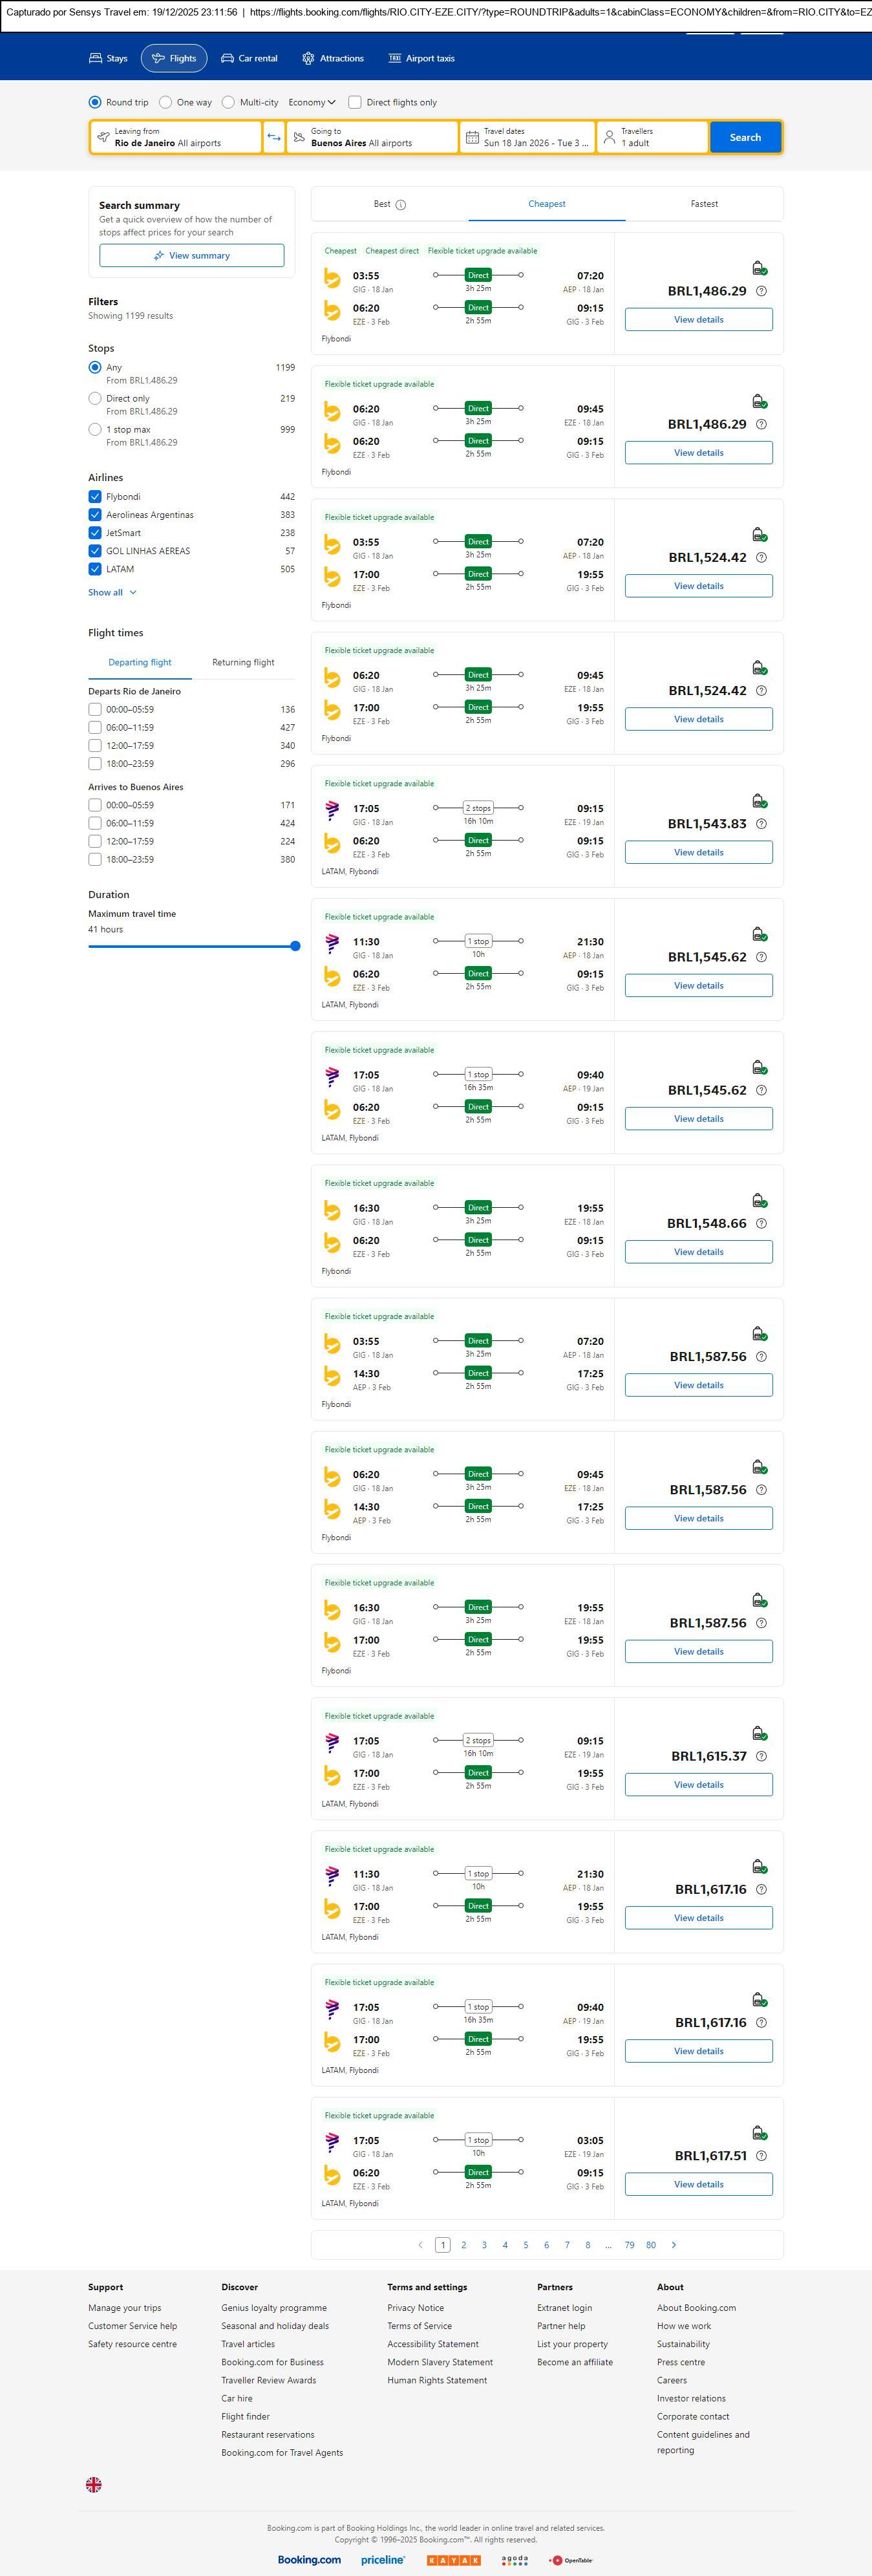
Task: Click the info icon next to Best tab
Action: point(401,205)
